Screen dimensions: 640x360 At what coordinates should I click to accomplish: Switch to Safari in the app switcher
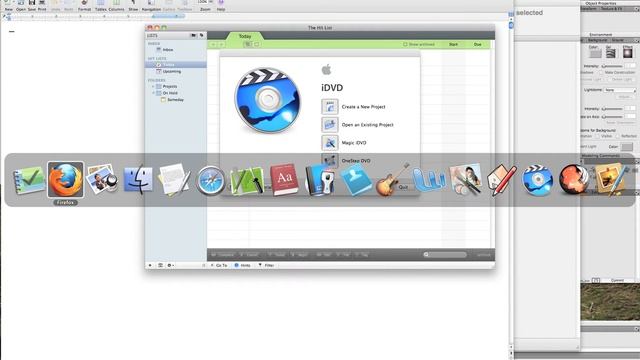(210, 180)
